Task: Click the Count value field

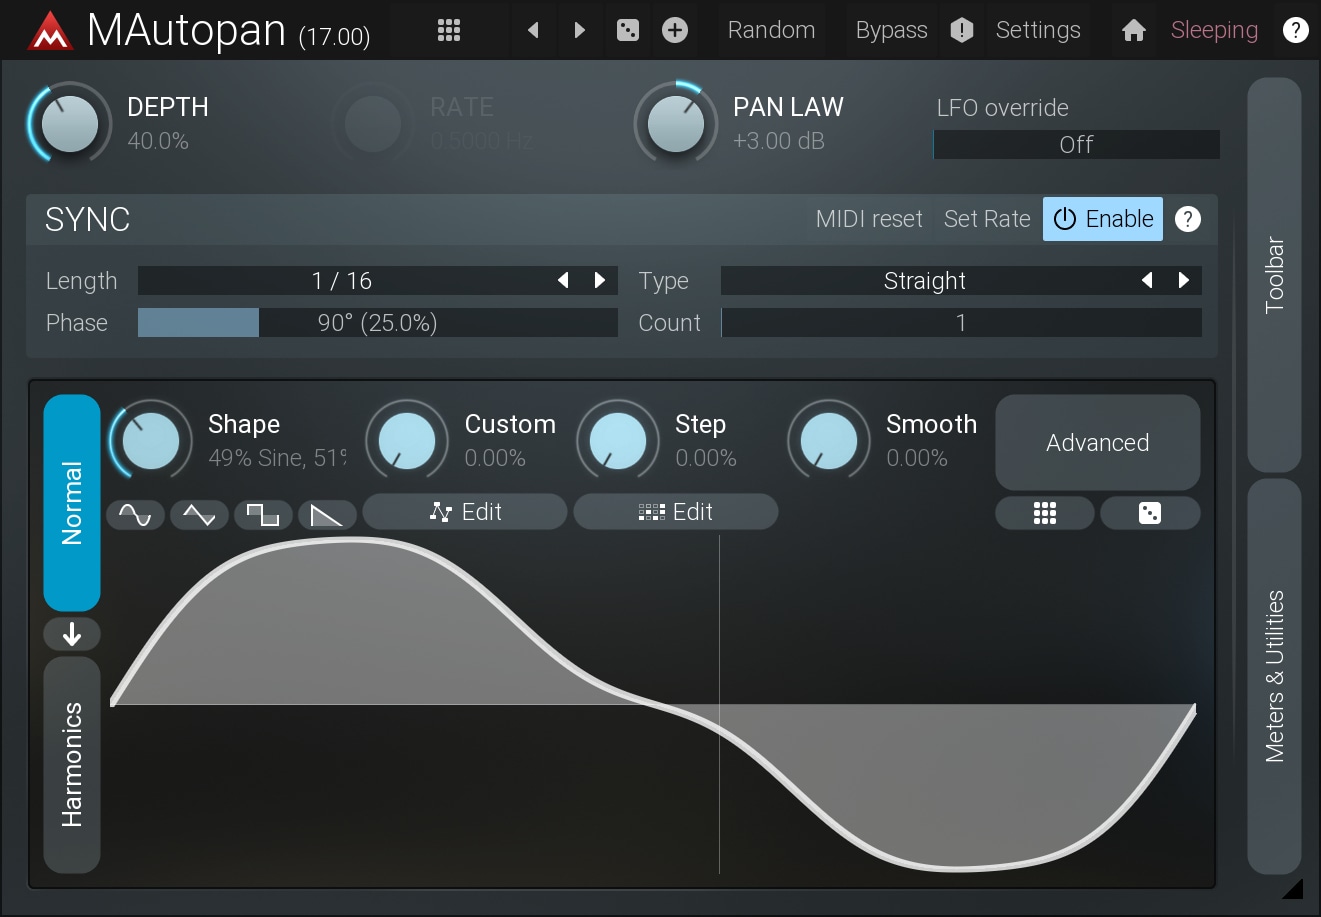Action: tap(960, 323)
